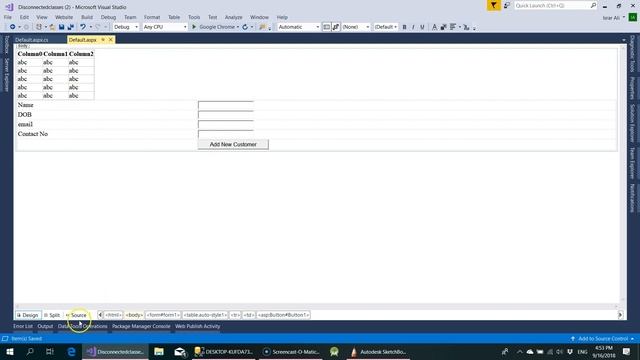
Task: Open Microsoft Edge from the taskbar
Action: point(71,351)
